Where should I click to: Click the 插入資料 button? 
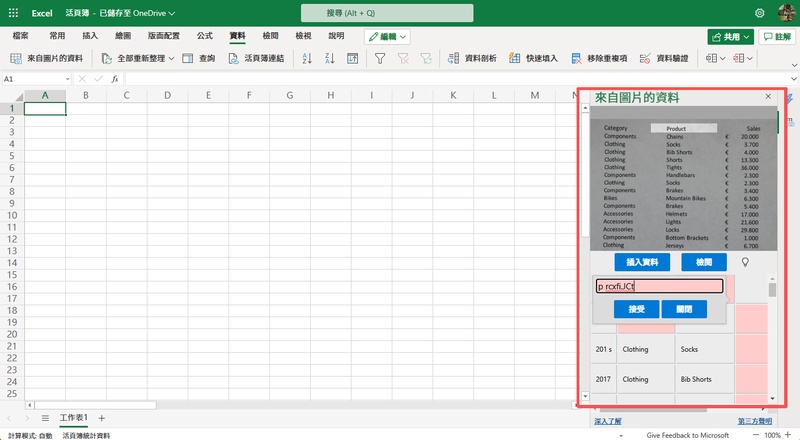[x=642, y=262]
